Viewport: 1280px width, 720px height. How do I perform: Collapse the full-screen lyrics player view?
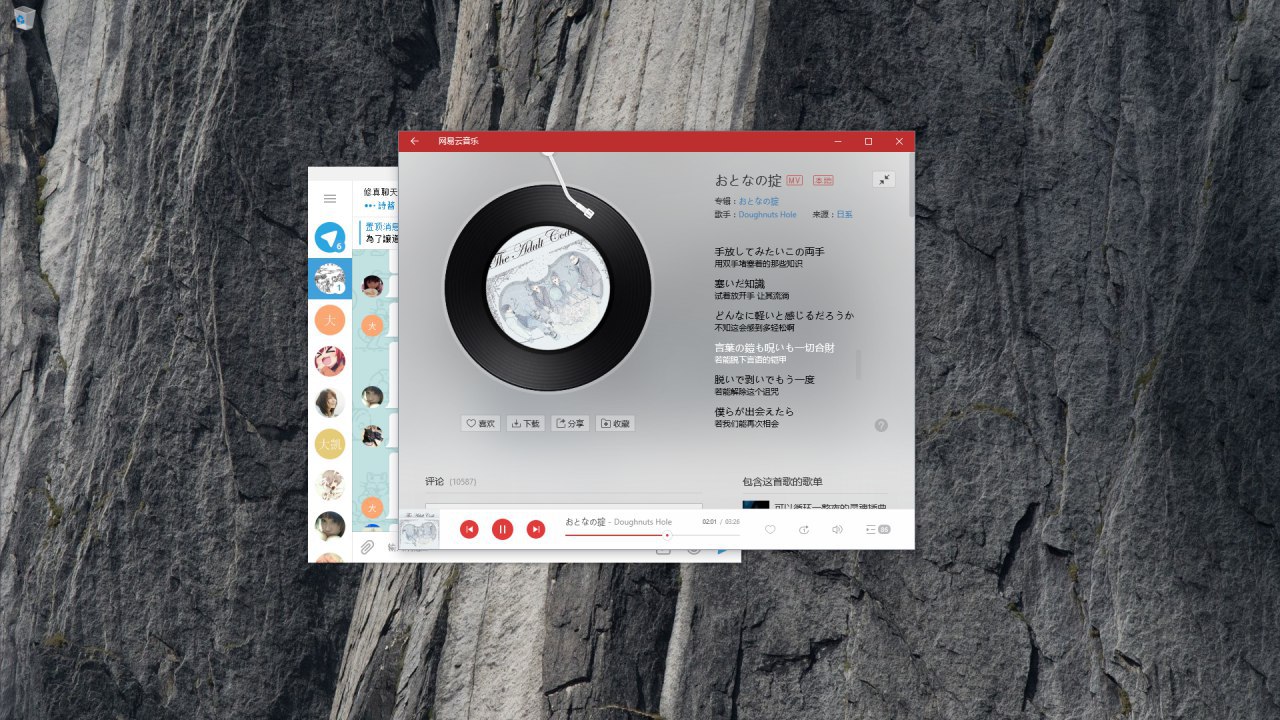pyautogui.click(x=883, y=180)
